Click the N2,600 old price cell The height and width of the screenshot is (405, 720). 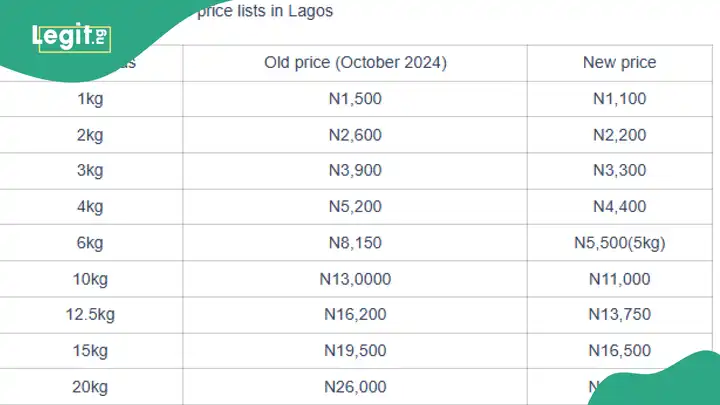click(x=355, y=135)
